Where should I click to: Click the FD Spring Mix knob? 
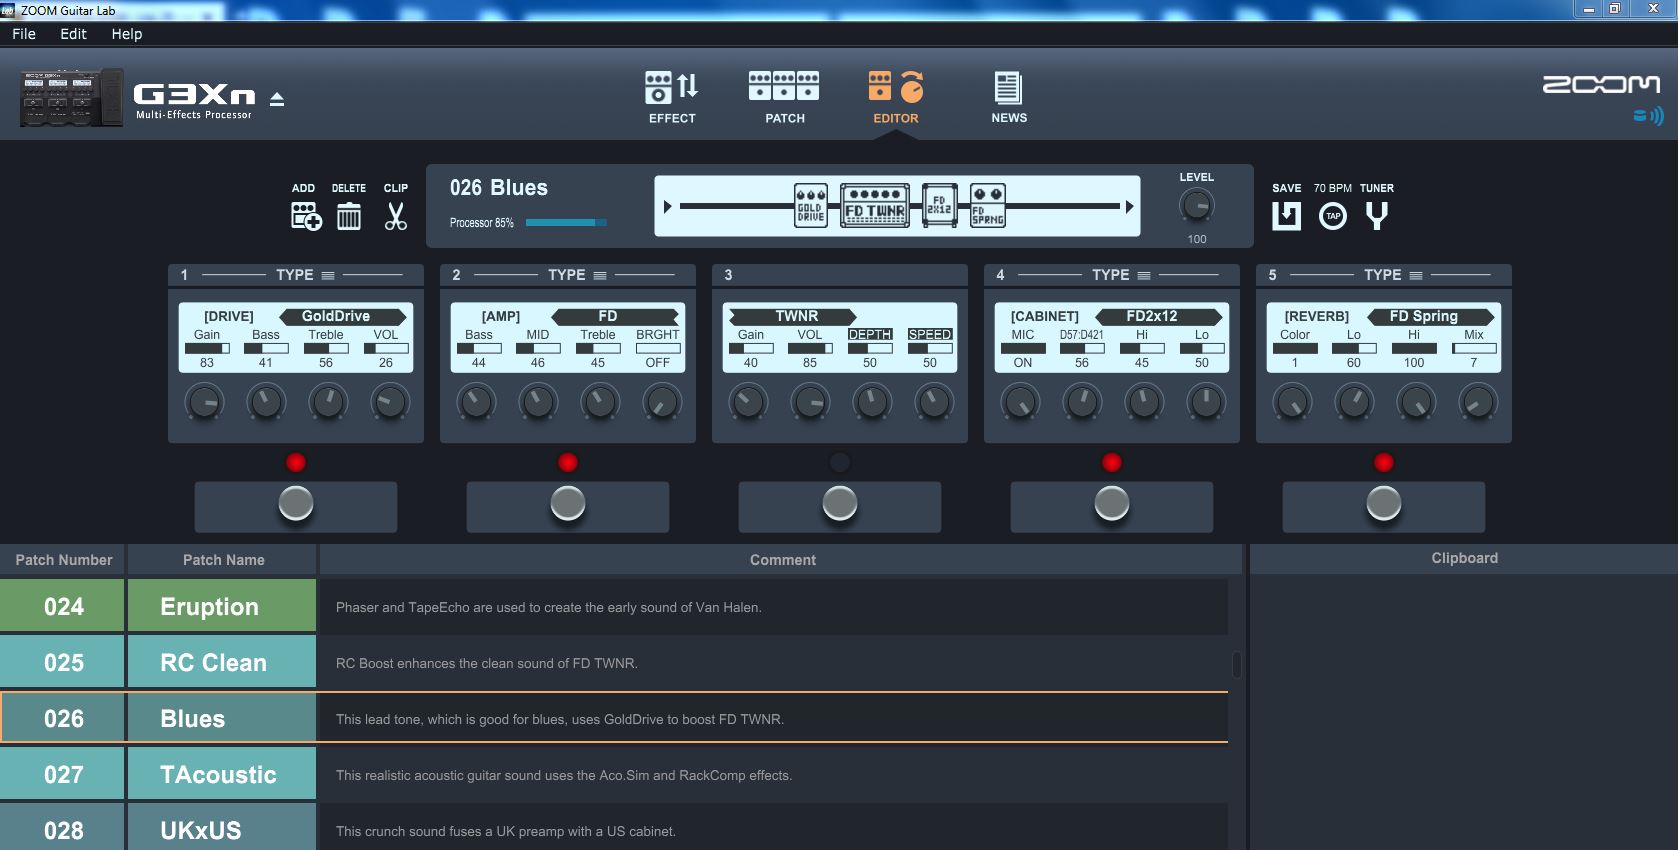(x=1477, y=403)
